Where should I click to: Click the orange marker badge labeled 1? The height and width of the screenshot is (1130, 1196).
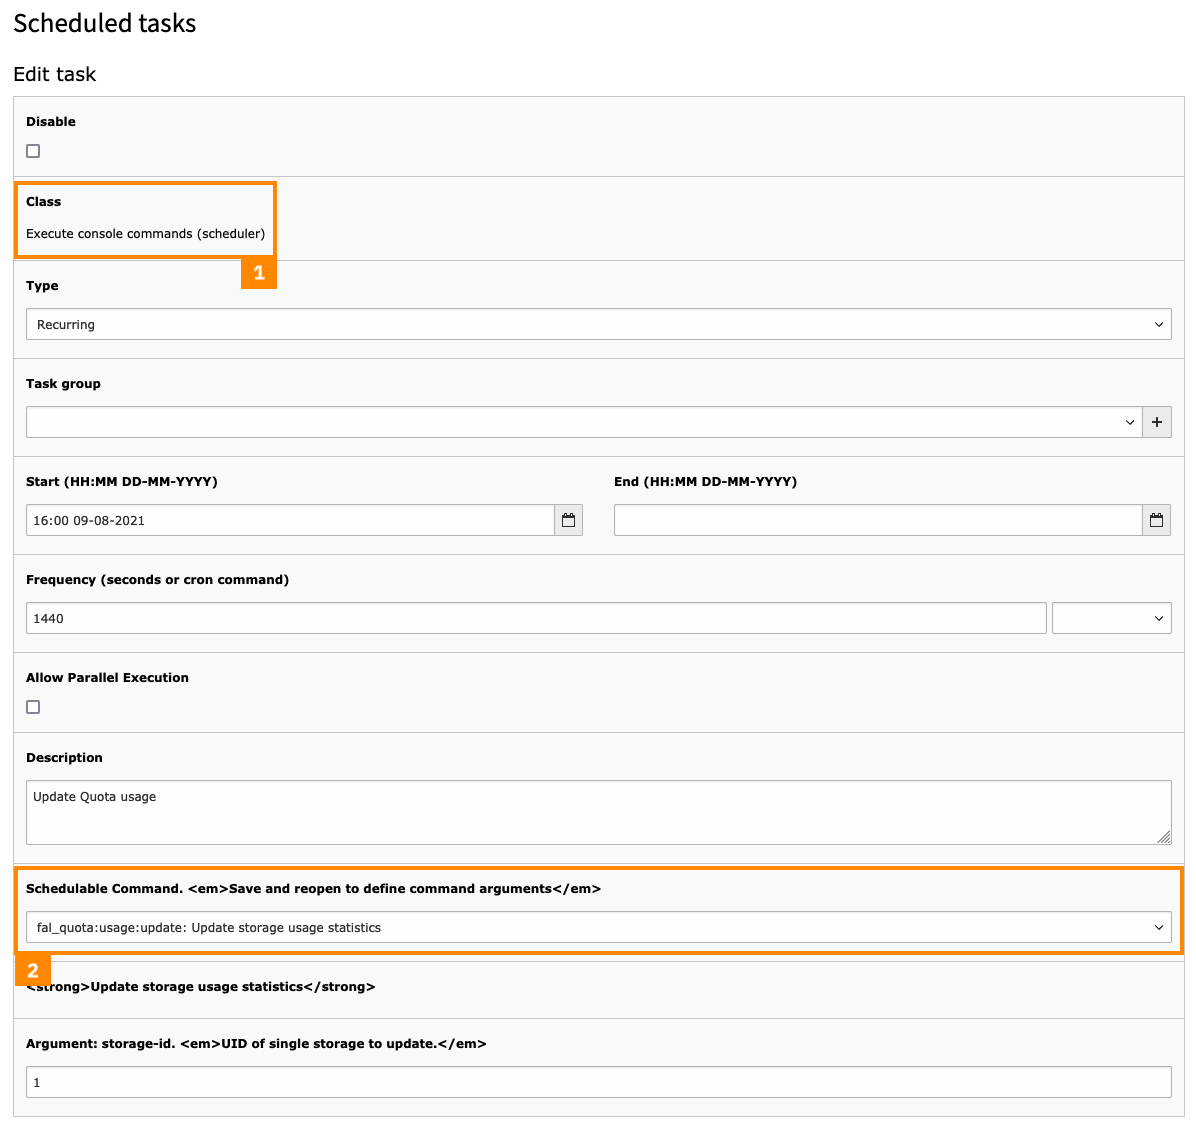point(259,272)
